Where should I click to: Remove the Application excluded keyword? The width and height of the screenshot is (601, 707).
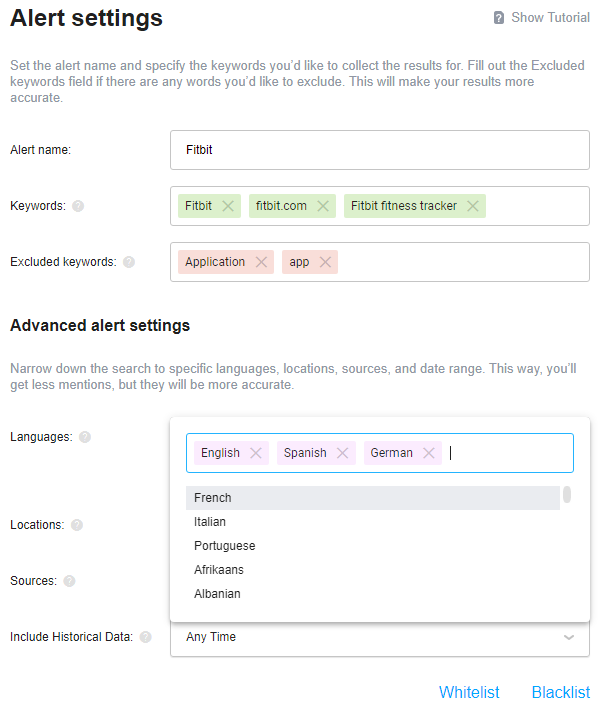[262, 262]
